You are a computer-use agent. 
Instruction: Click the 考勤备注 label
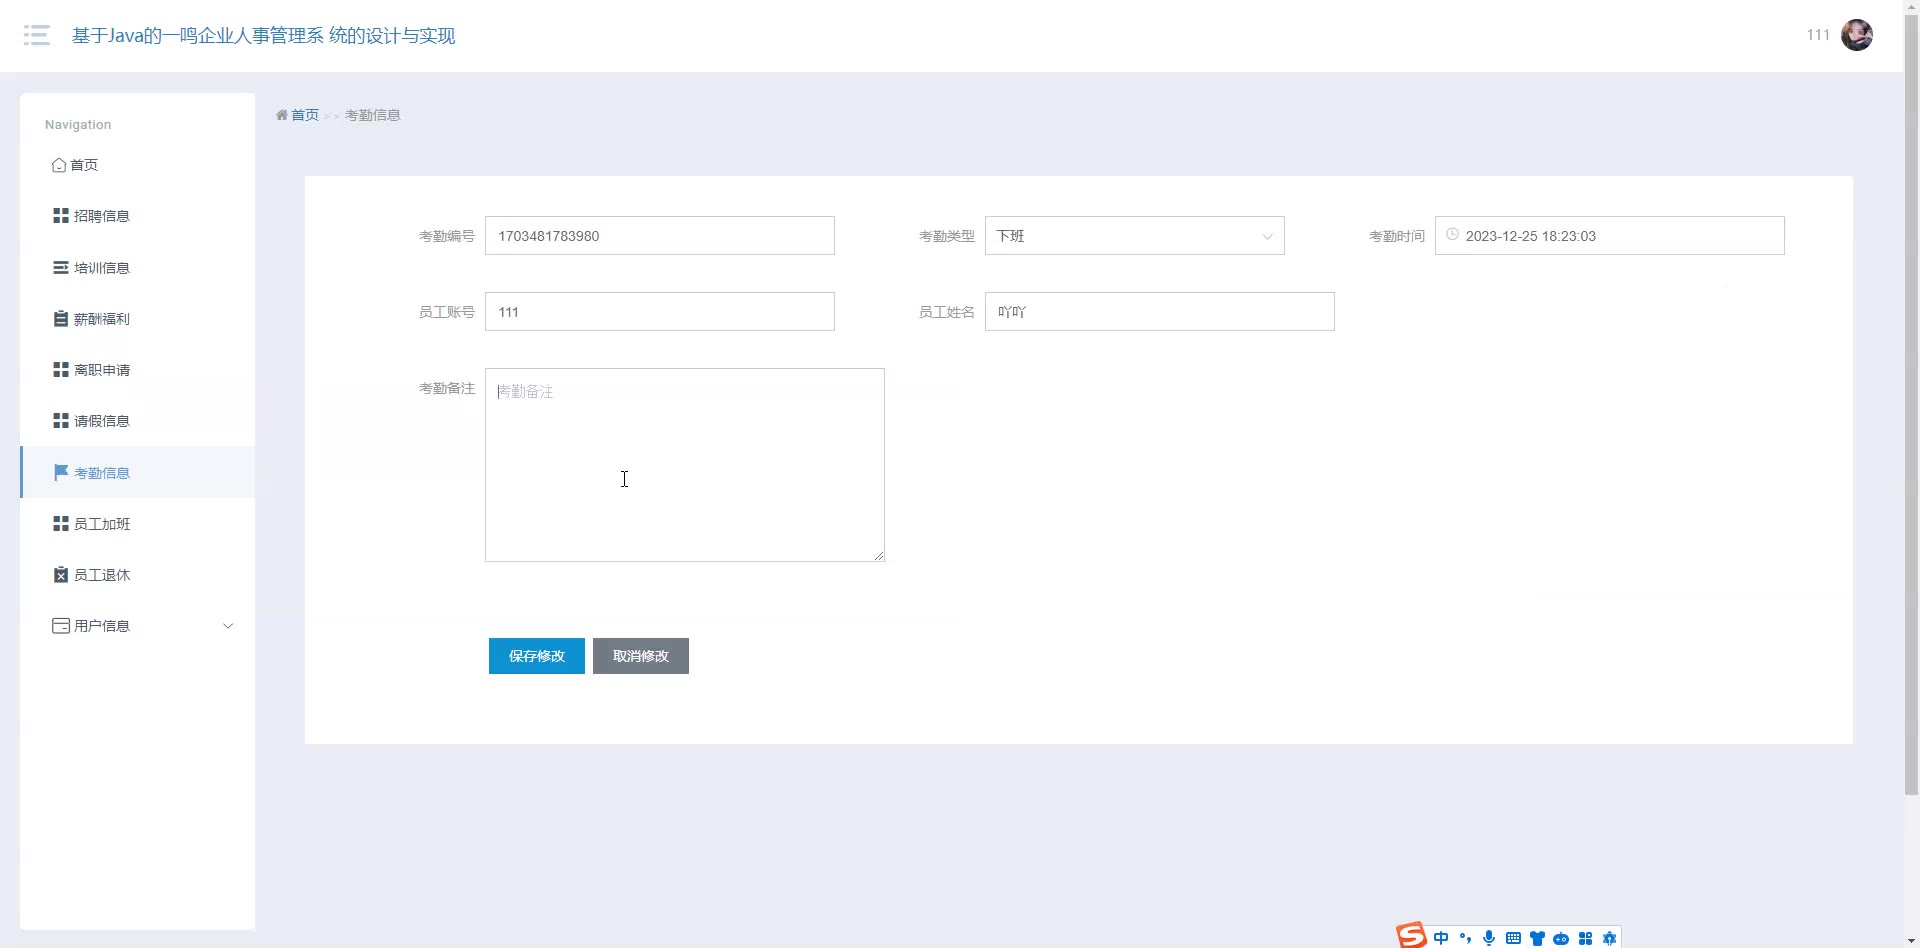pyautogui.click(x=446, y=388)
